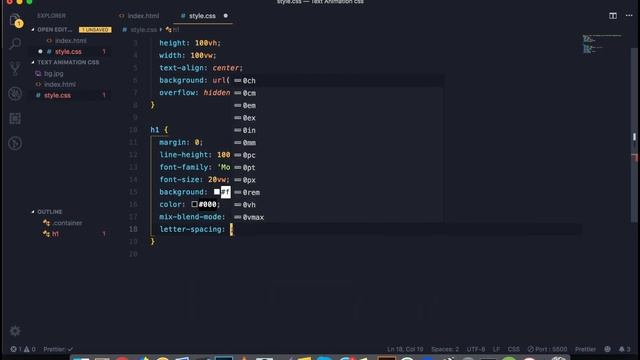Click the h1 breadcrumb segment

point(173,30)
